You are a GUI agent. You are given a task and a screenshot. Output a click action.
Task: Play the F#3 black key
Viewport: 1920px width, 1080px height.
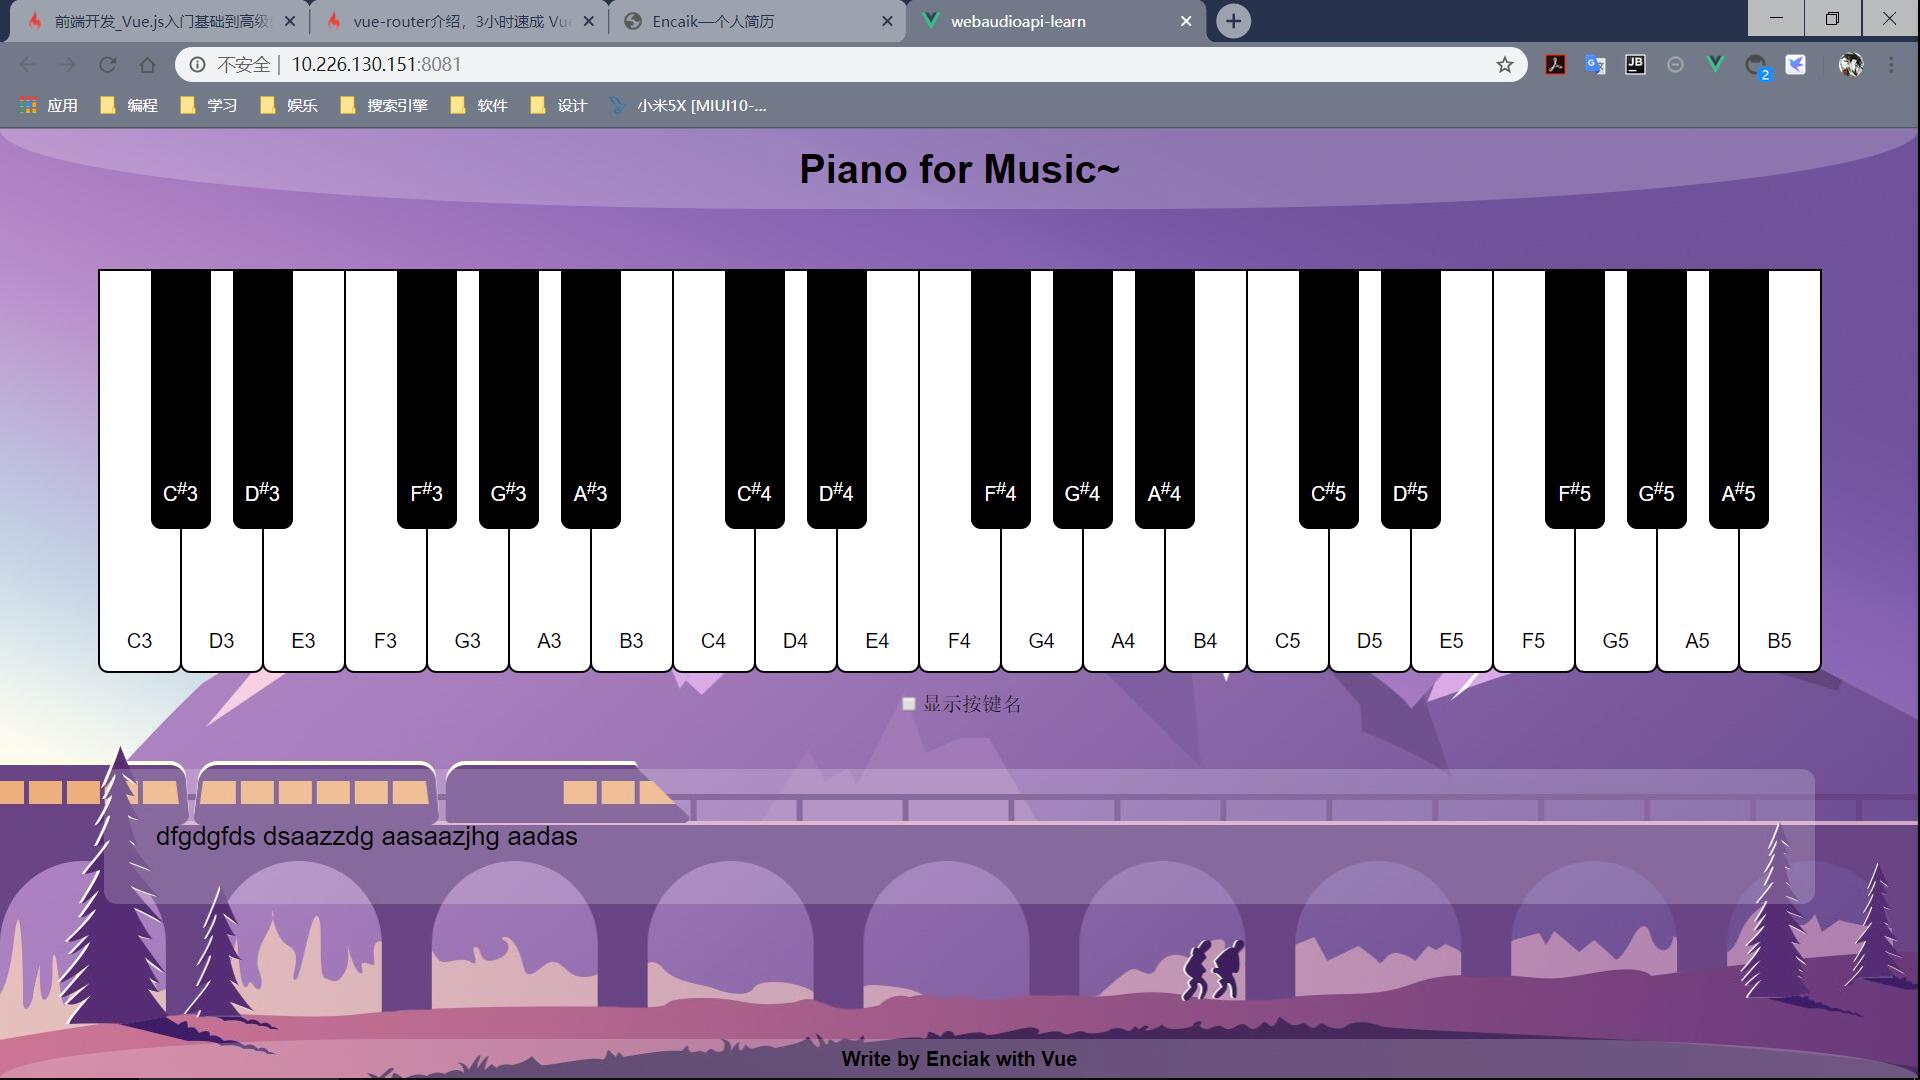(426, 400)
